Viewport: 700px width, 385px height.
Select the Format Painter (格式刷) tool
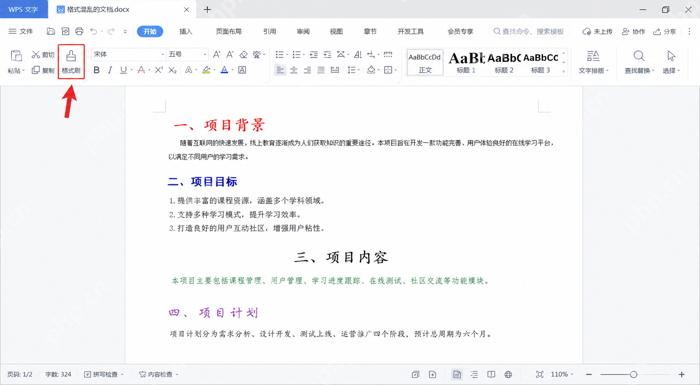coord(71,62)
